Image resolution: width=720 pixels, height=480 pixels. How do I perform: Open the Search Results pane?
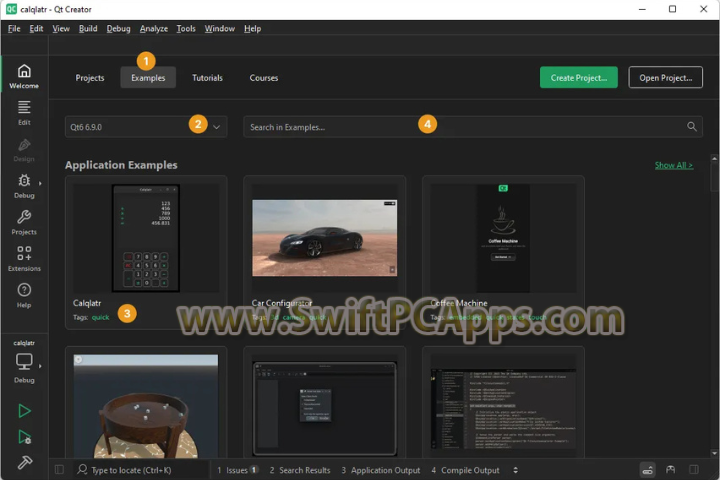(x=299, y=470)
